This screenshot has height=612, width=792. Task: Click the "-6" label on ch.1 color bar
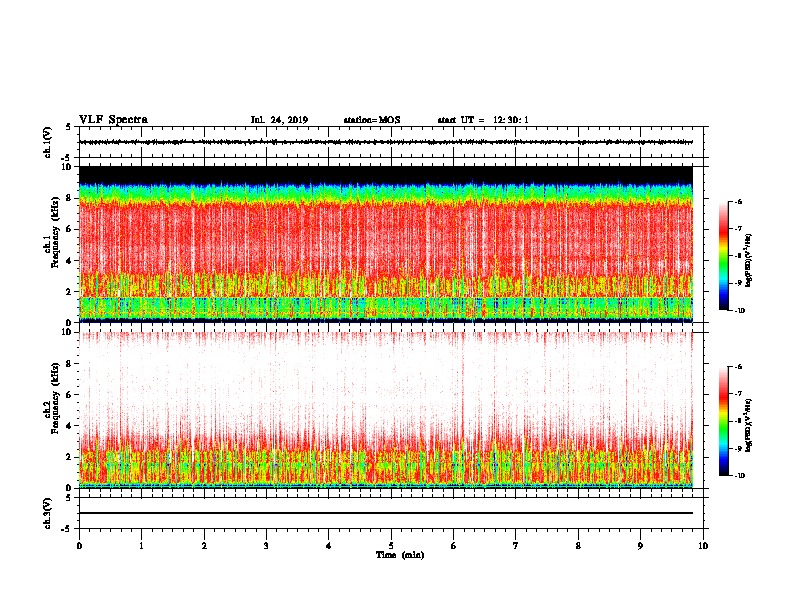coord(738,202)
